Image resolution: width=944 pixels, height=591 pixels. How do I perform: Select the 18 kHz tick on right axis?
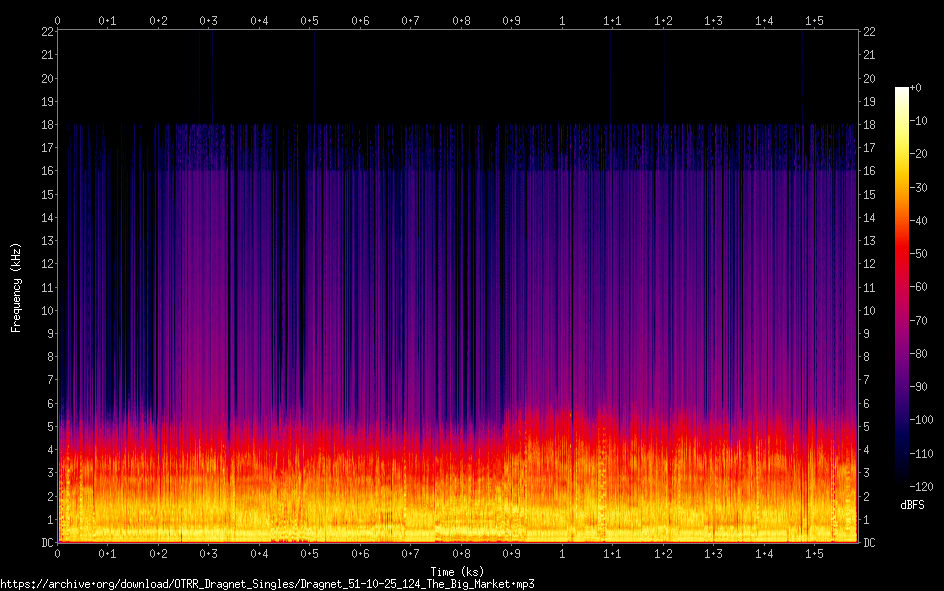pyautogui.click(x=870, y=125)
